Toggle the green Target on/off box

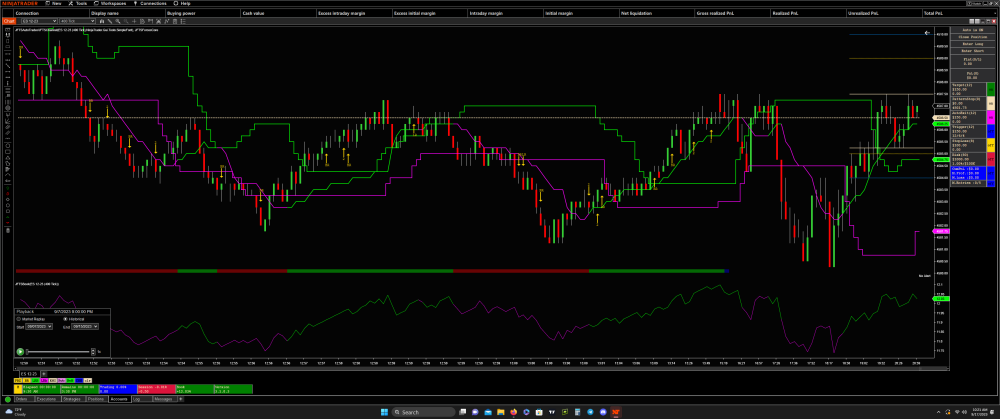point(990,89)
